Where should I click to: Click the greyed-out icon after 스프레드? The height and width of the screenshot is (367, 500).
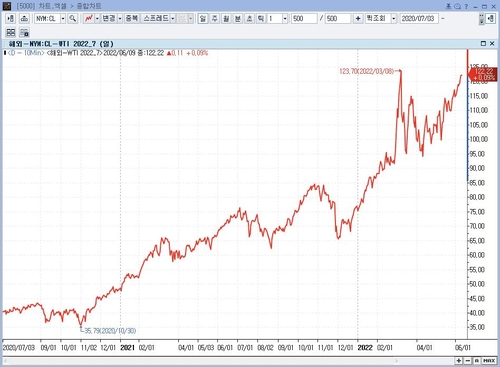click(x=182, y=18)
